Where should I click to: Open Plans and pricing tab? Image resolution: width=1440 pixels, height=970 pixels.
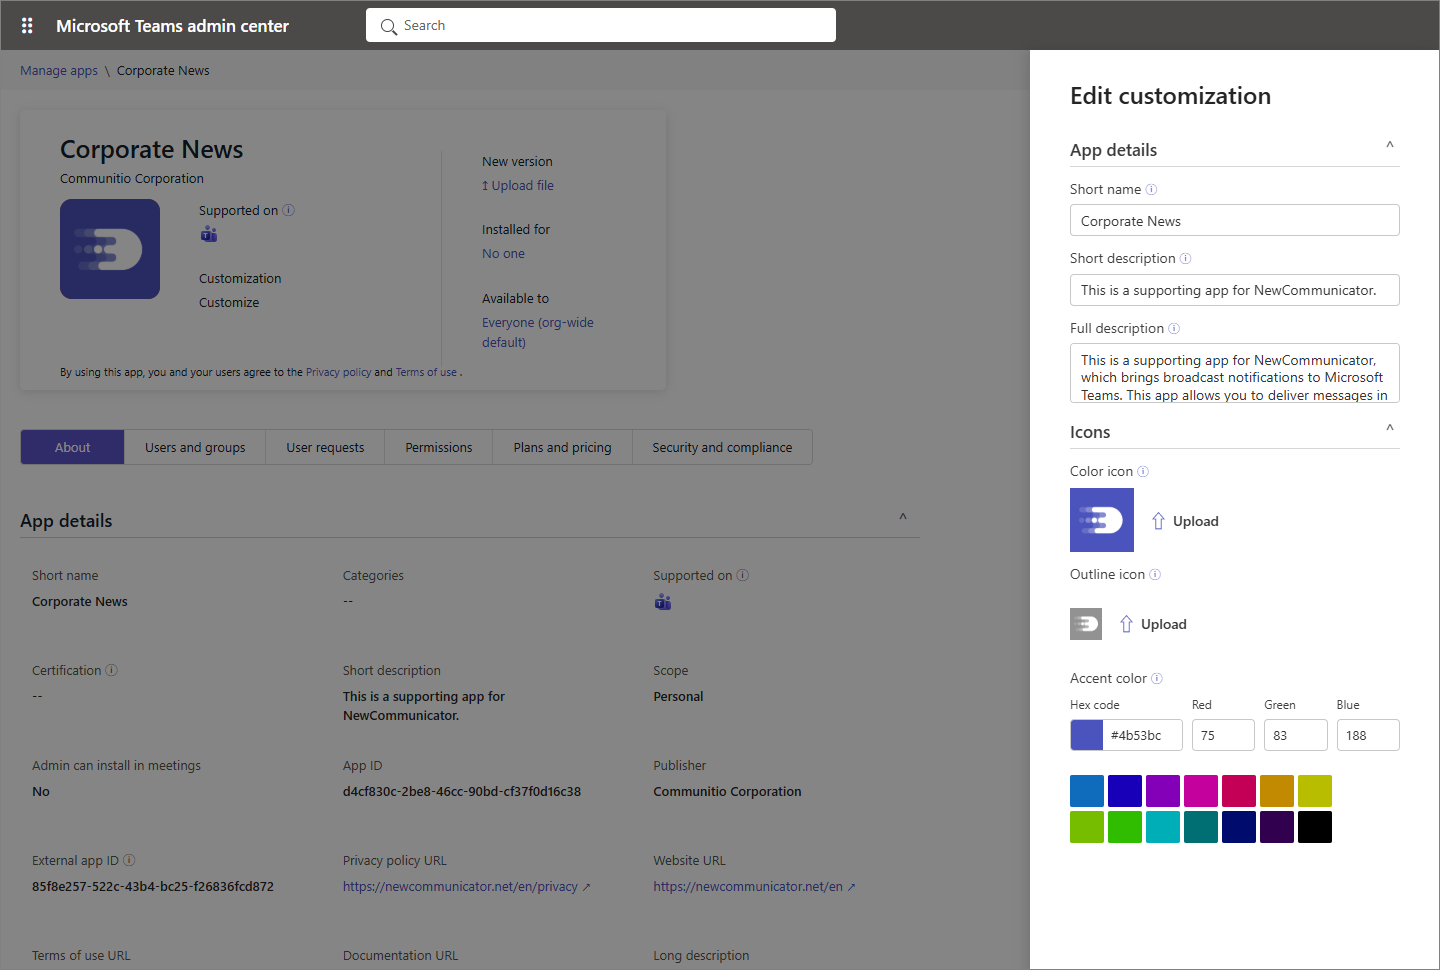(x=562, y=447)
